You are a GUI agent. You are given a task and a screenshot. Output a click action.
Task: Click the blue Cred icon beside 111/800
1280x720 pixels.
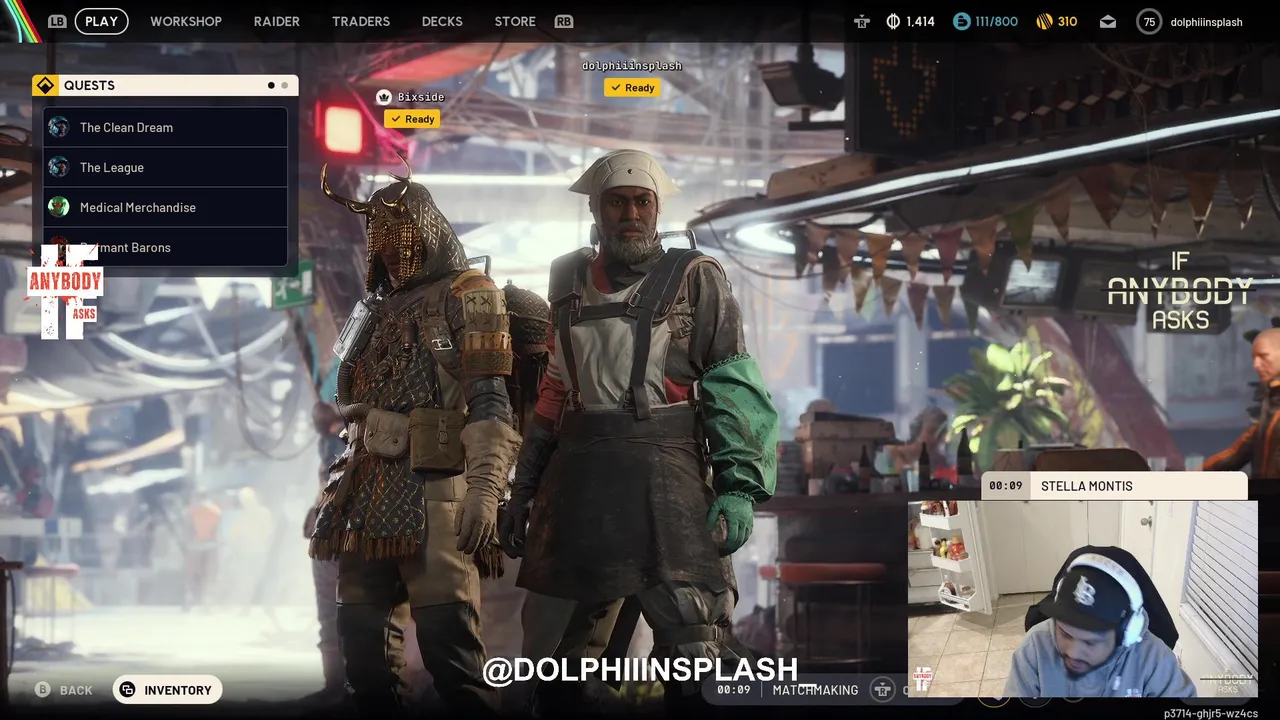click(x=961, y=21)
